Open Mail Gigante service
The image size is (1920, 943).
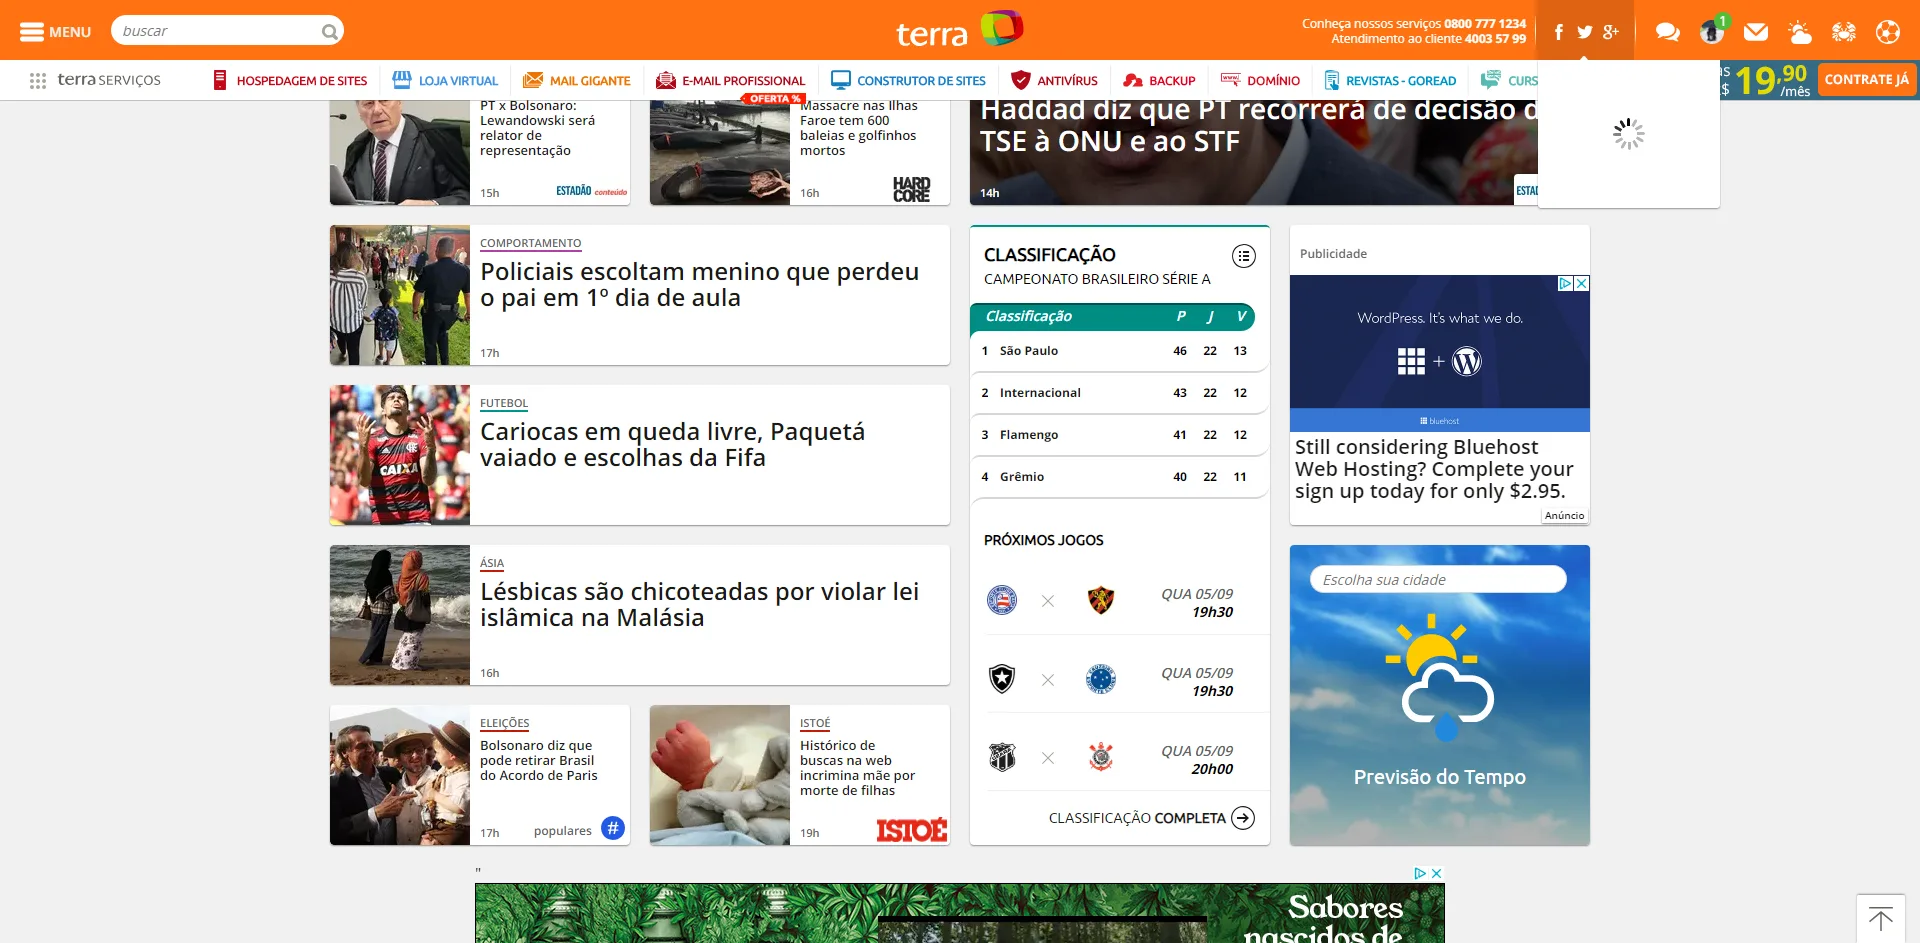[x=577, y=81]
